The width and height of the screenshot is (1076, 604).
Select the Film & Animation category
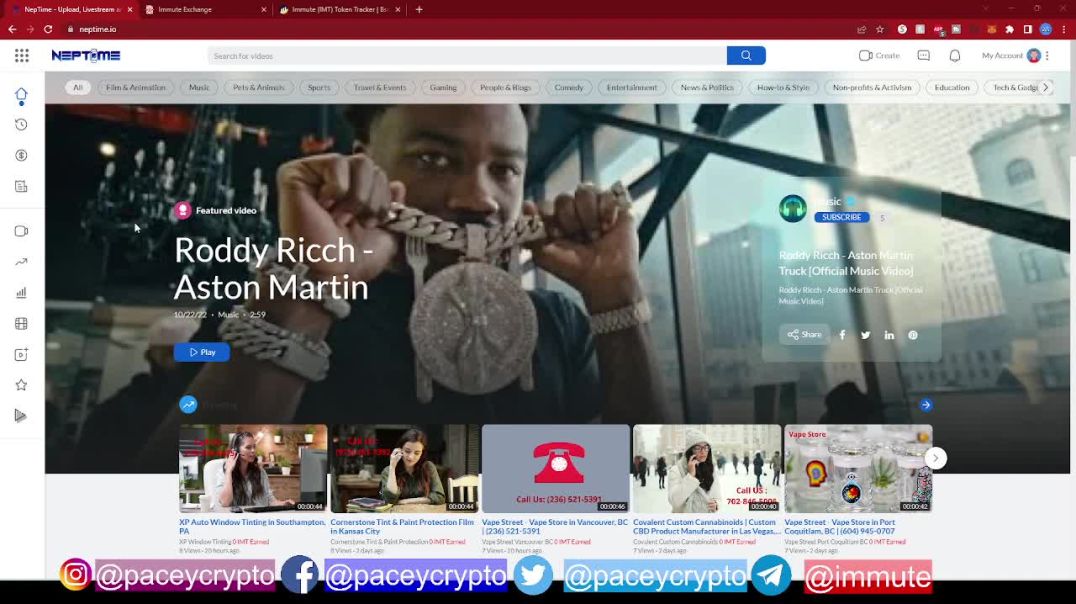[135, 87]
